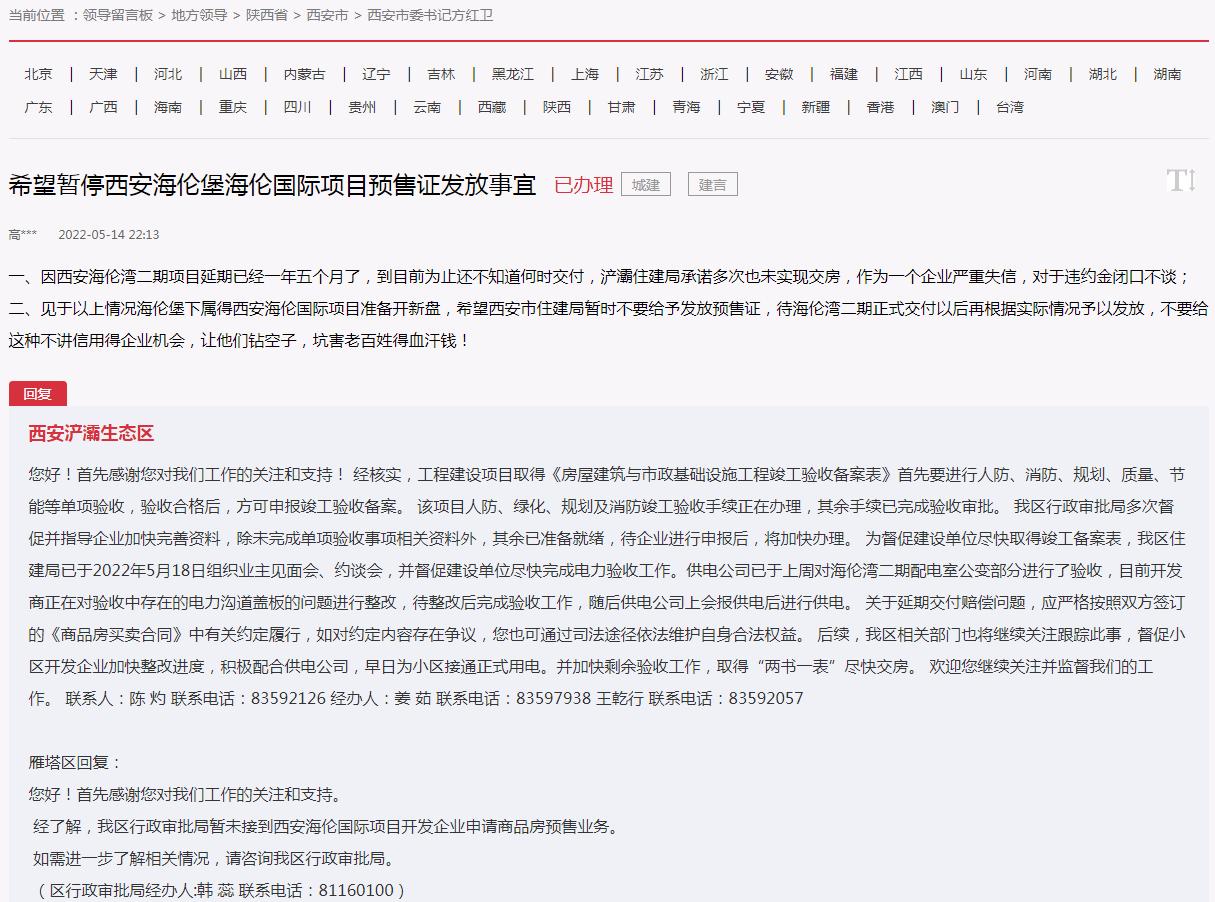Select 陕西省 in the breadcrumb path

pyautogui.click(x=268, y=15)
